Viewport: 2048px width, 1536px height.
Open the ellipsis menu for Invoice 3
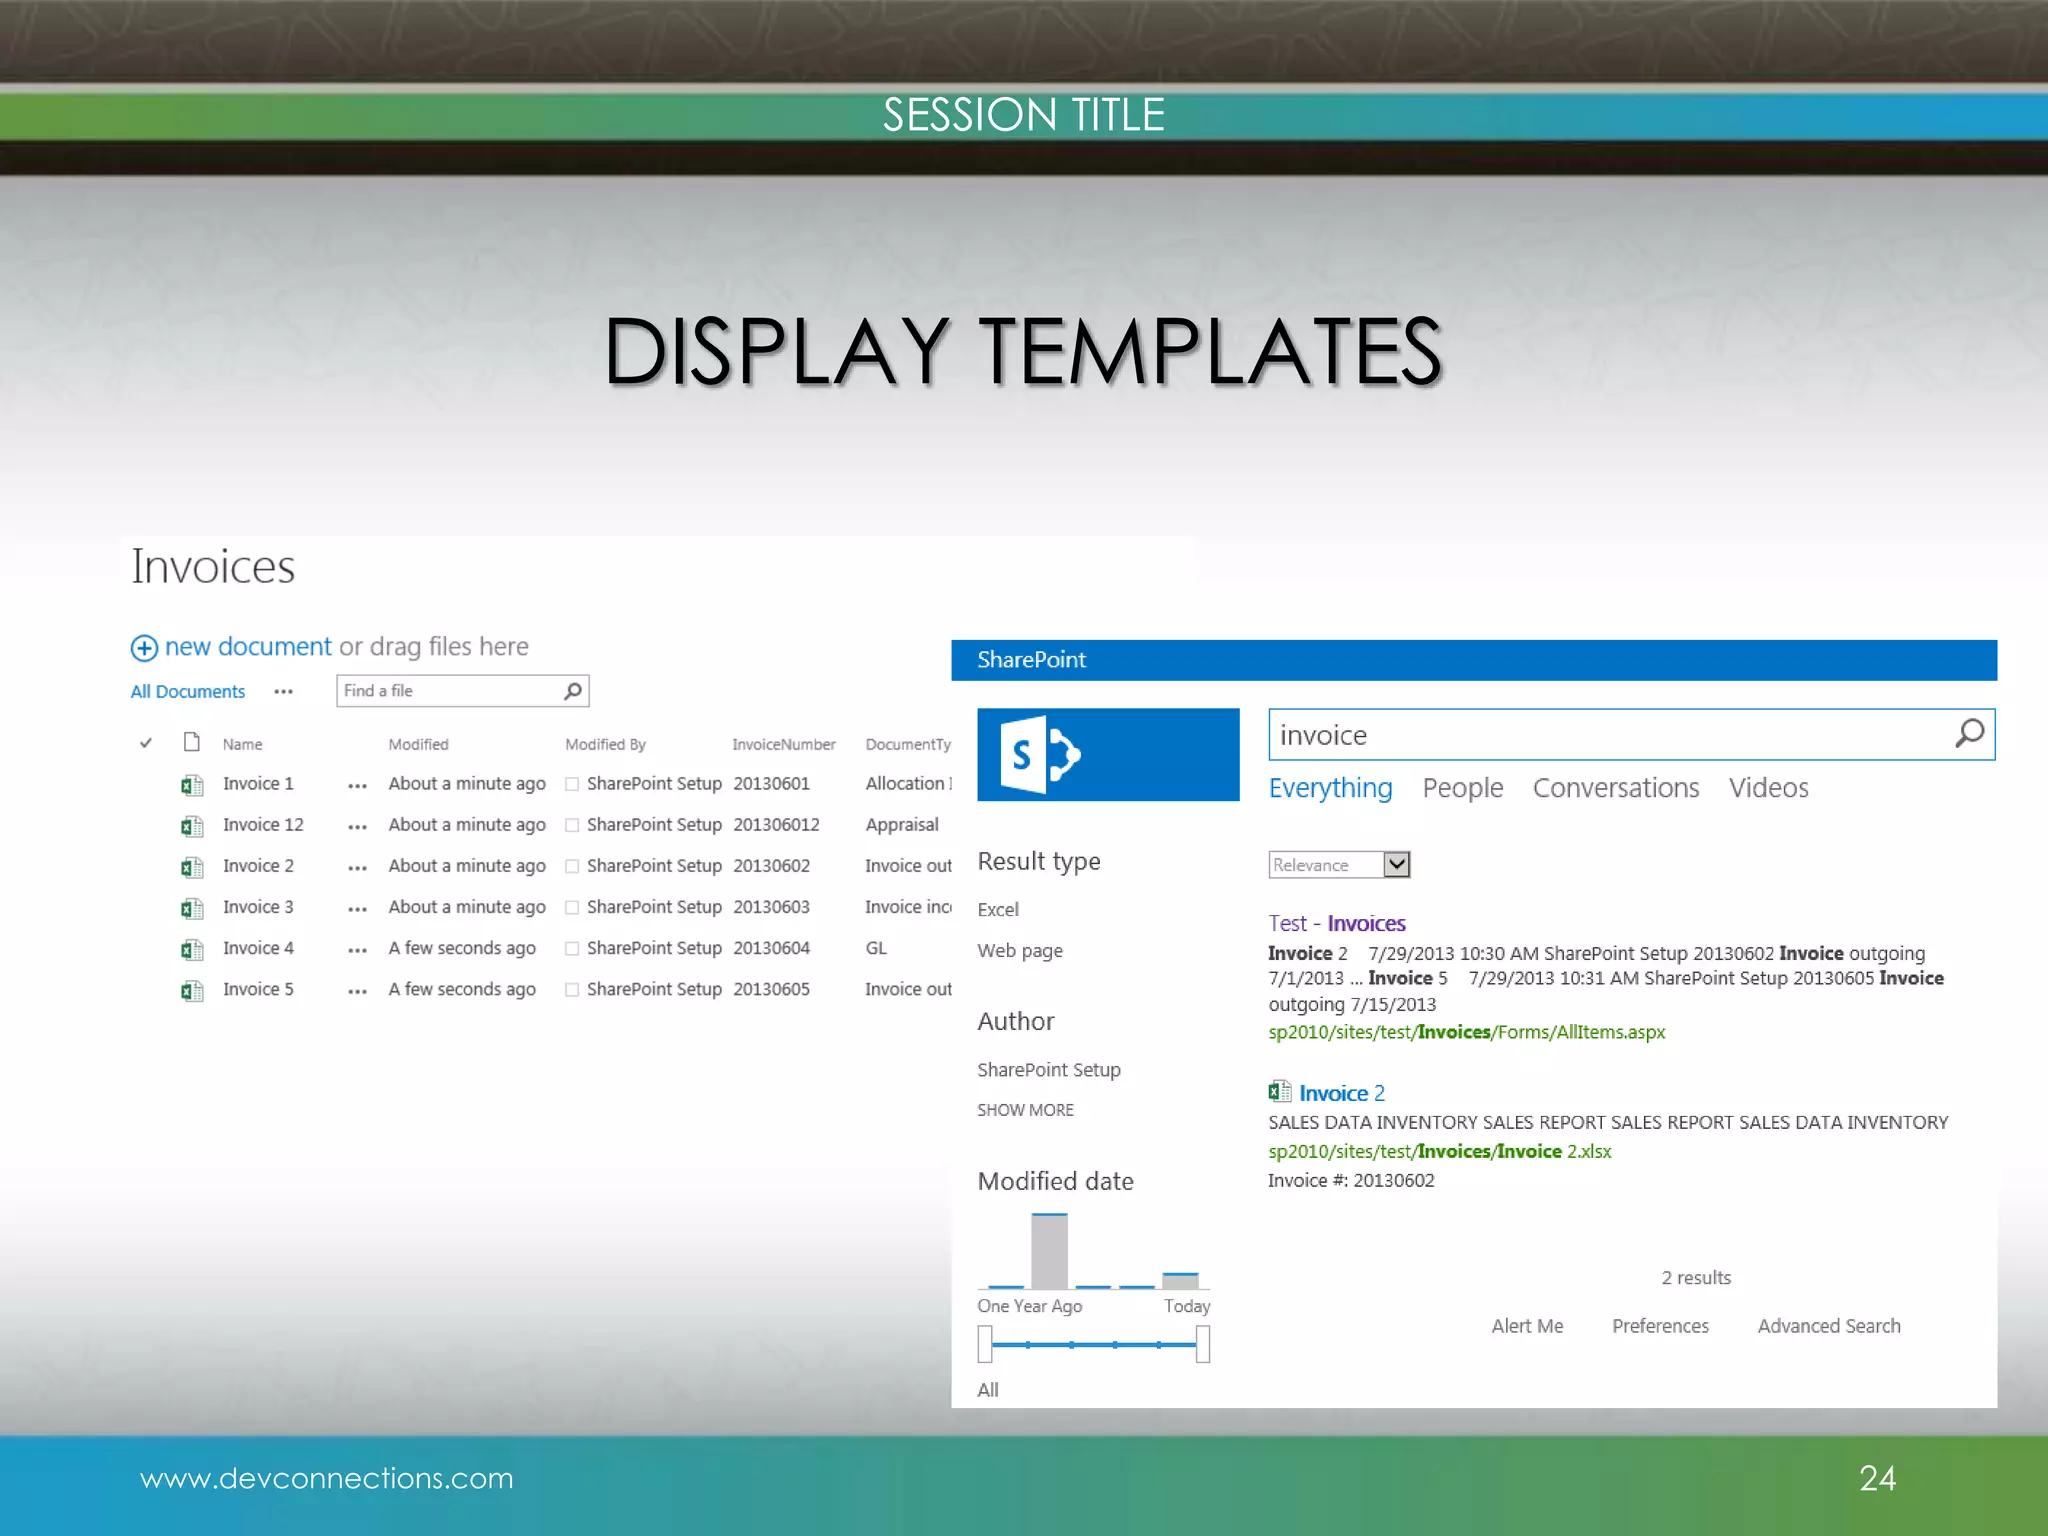click(x=357, y=909)
